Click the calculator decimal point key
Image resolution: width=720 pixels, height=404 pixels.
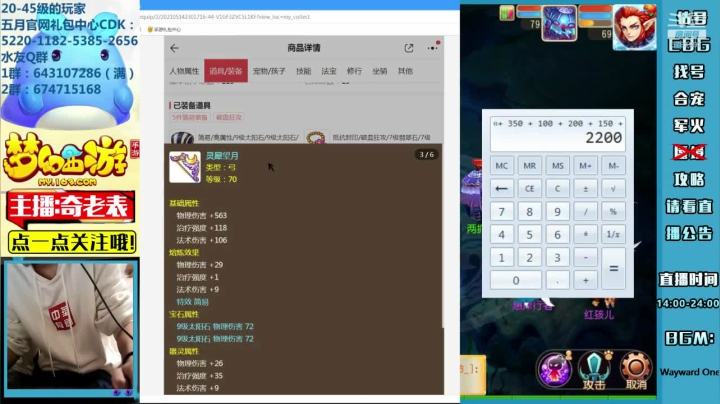(x=557, y=281)
